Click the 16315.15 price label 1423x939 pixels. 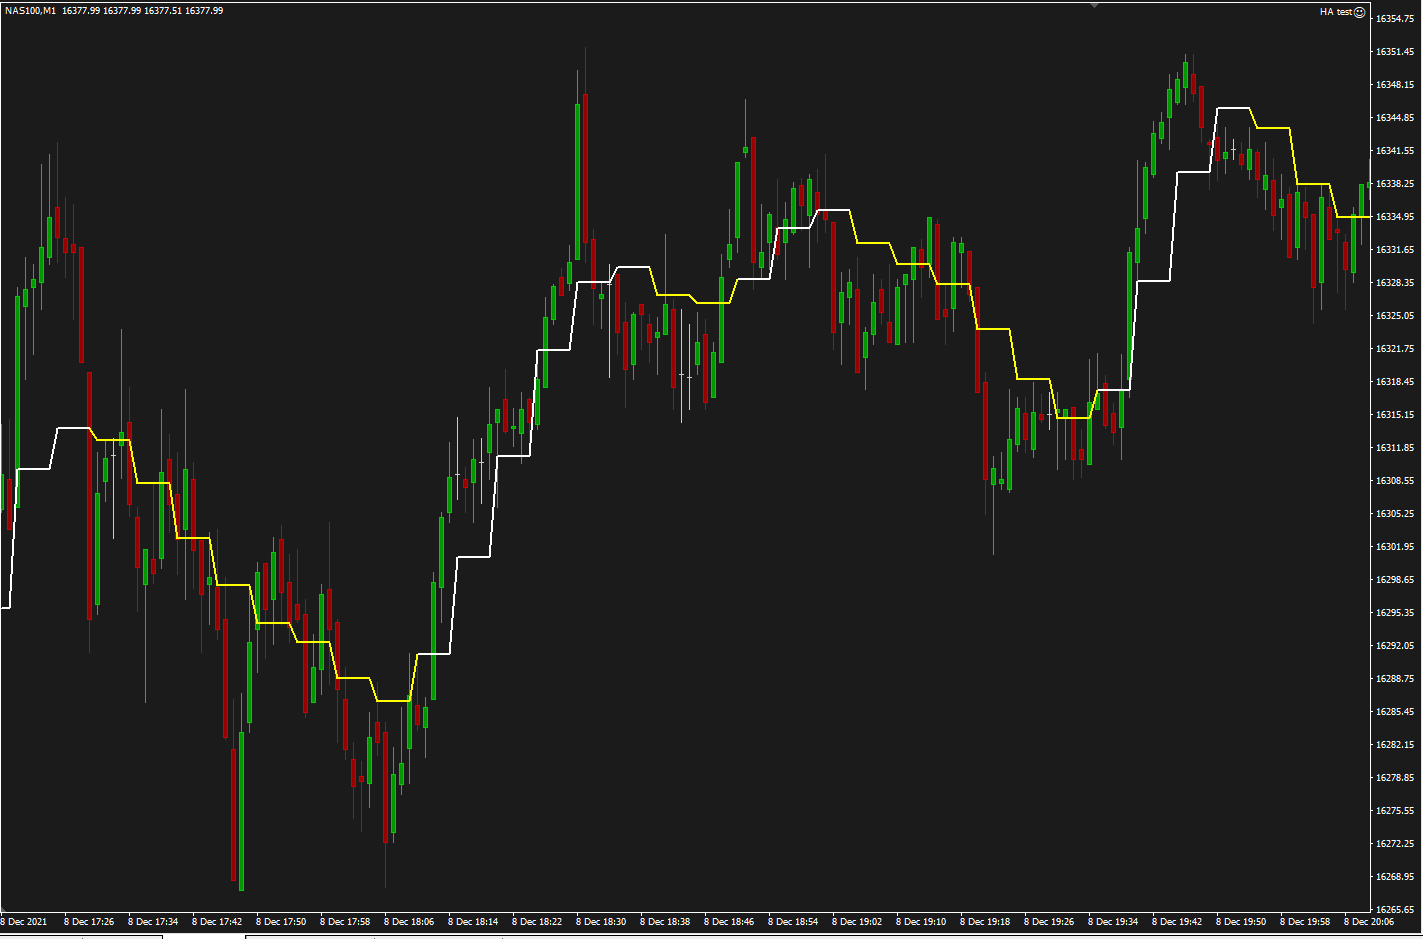(x=1395, y=415)
